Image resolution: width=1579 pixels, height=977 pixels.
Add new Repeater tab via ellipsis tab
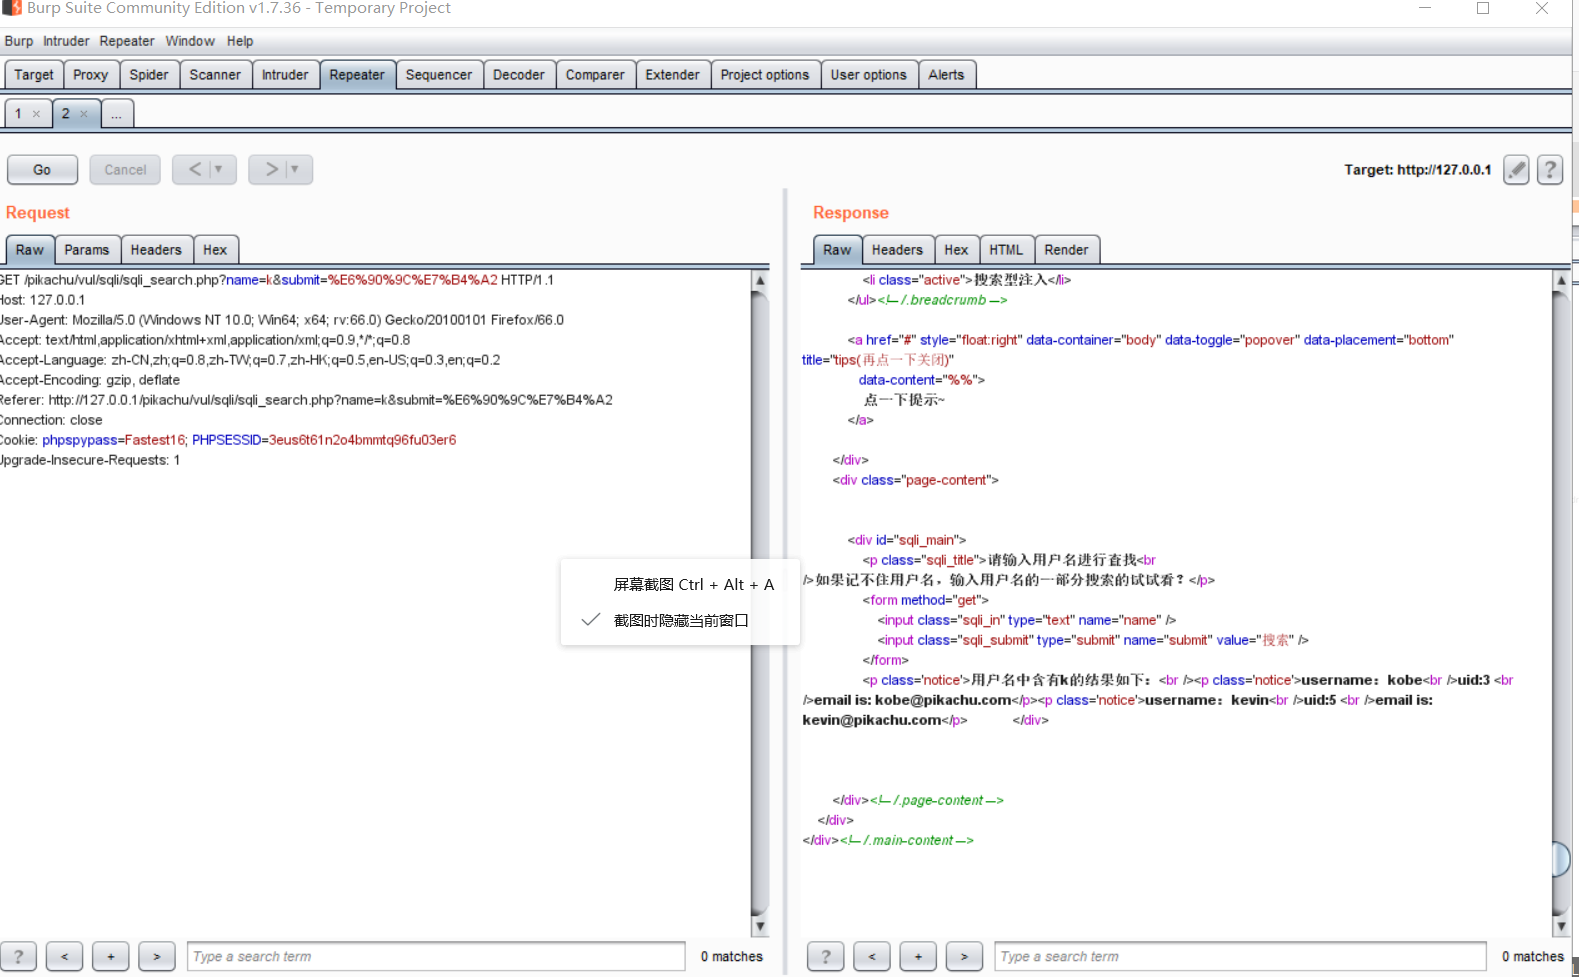[x=117, y=114]
